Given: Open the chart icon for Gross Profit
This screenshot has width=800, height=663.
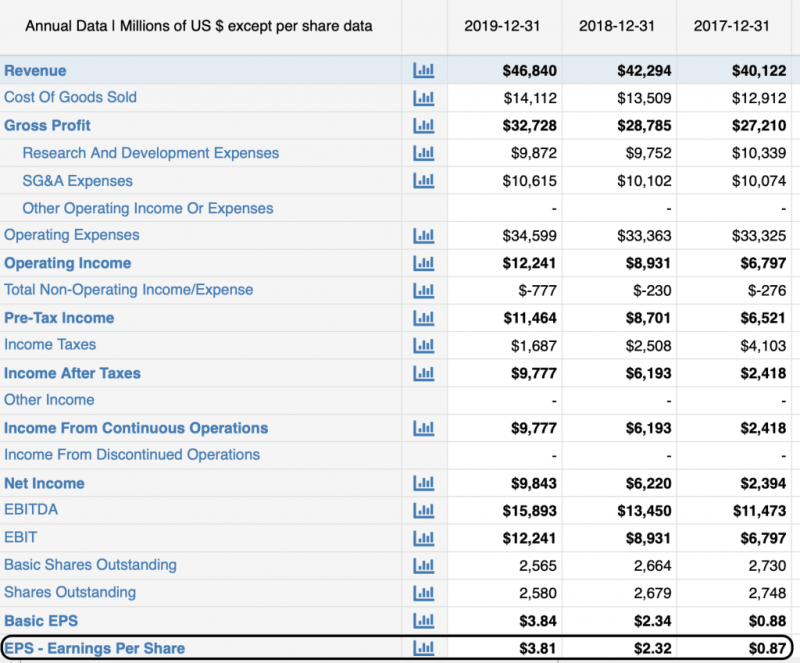Looking at the screenshot, I should point(424,126).
